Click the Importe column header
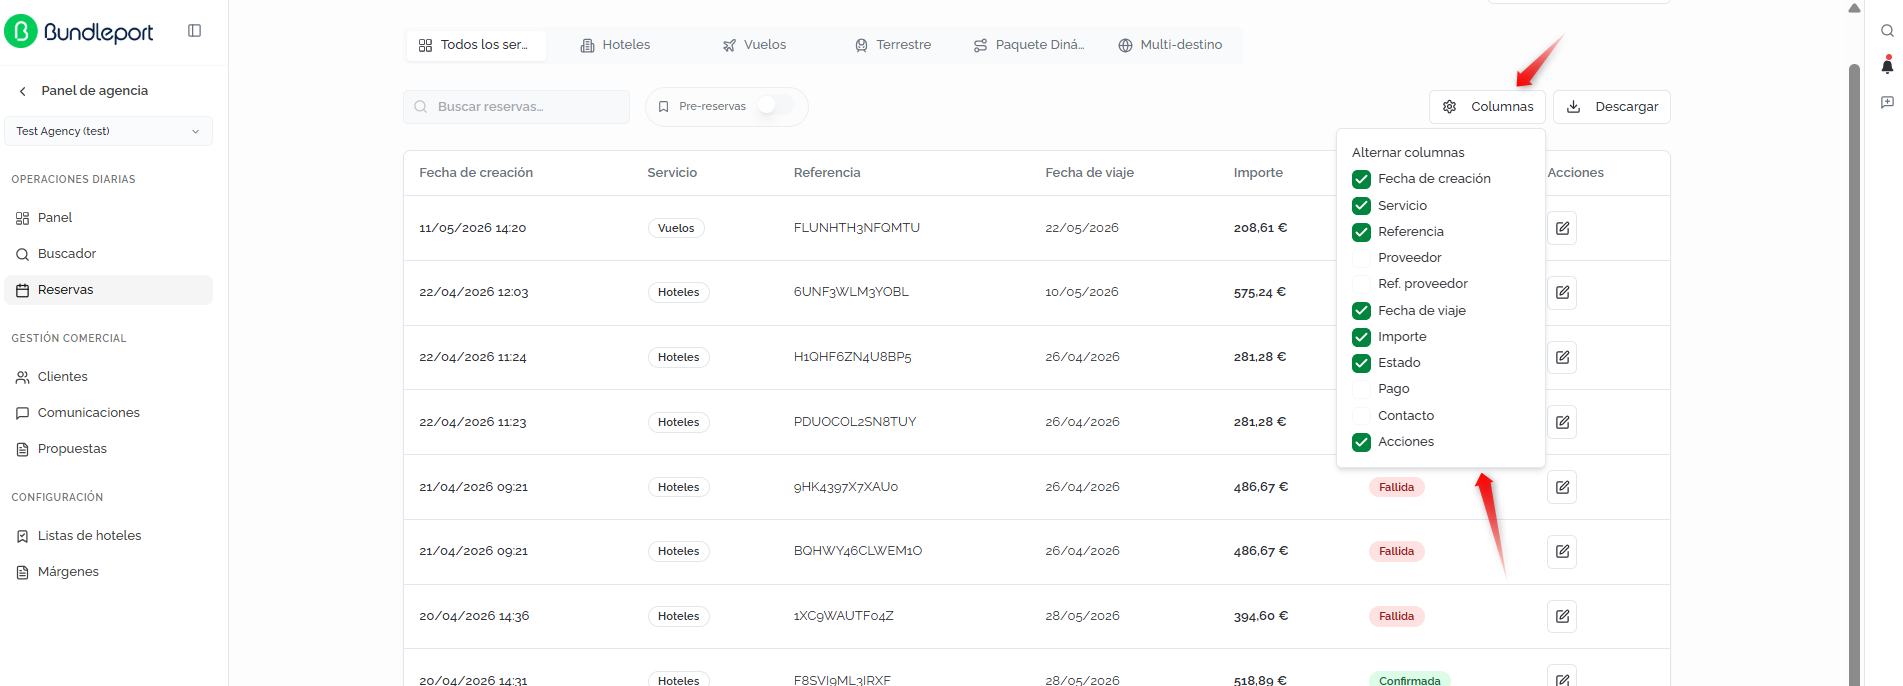 pos(1258,173)
